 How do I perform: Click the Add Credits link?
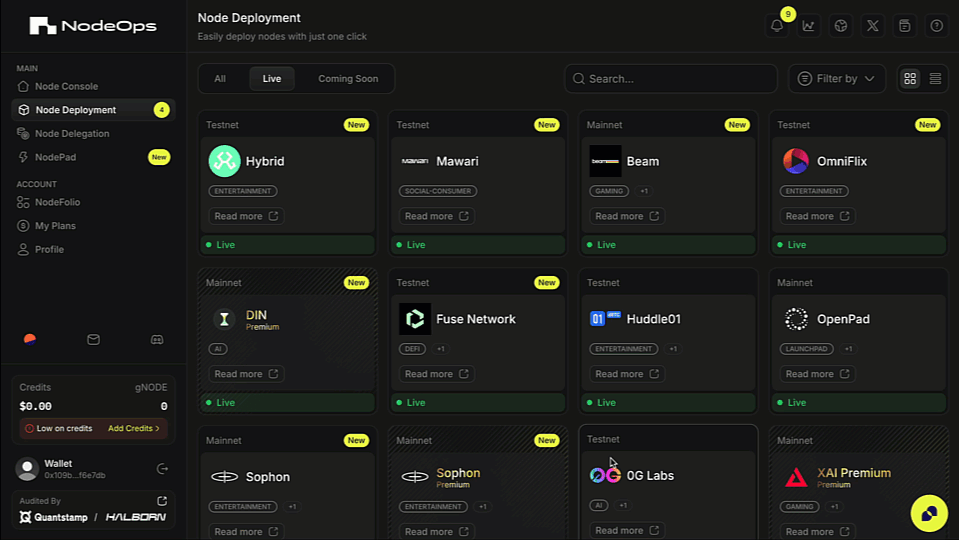tap(133, 428)
